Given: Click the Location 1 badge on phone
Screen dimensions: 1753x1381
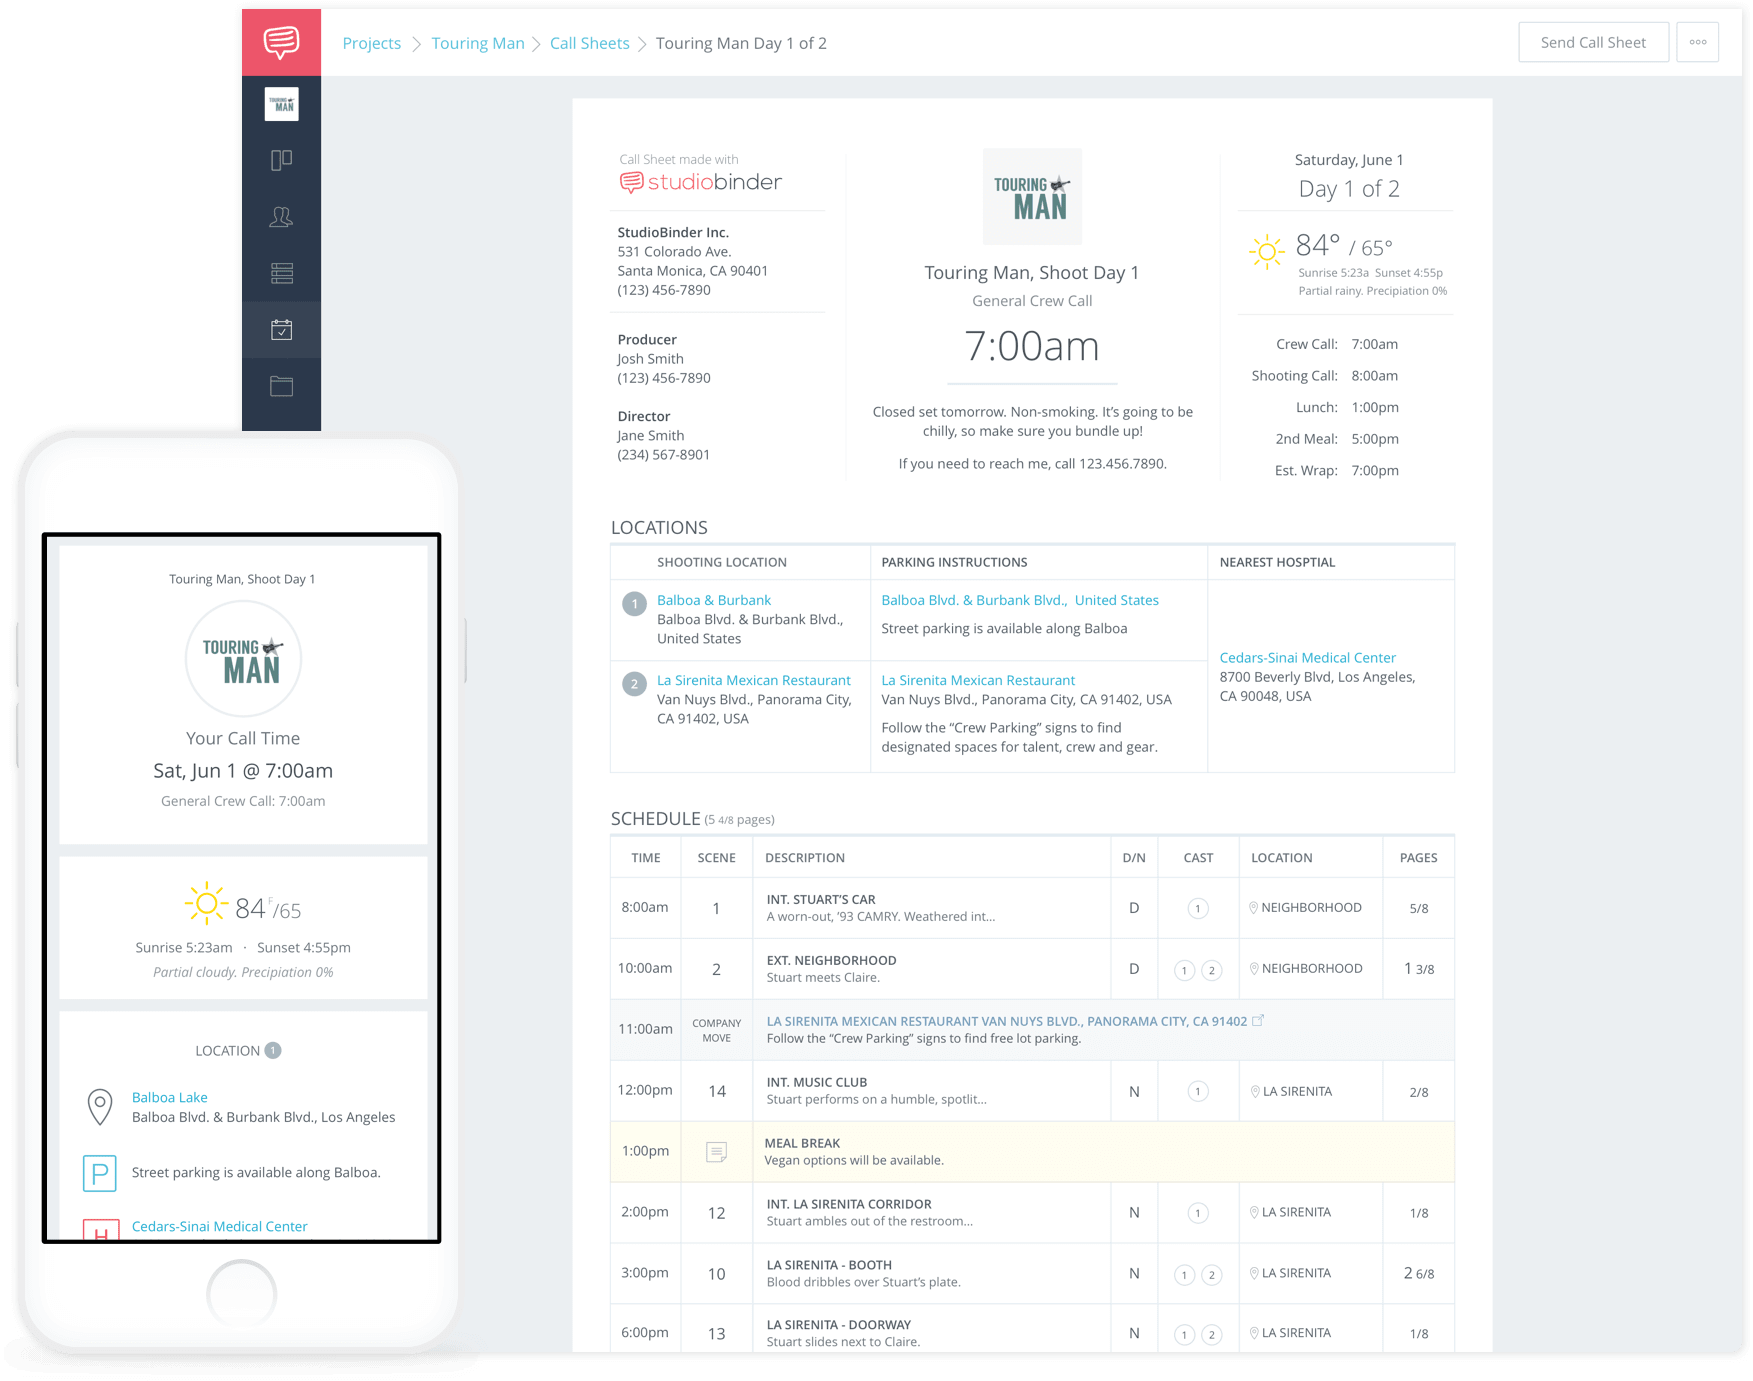Looking at the screenshot, I should pyautogui.click(x=273, y=1050).
